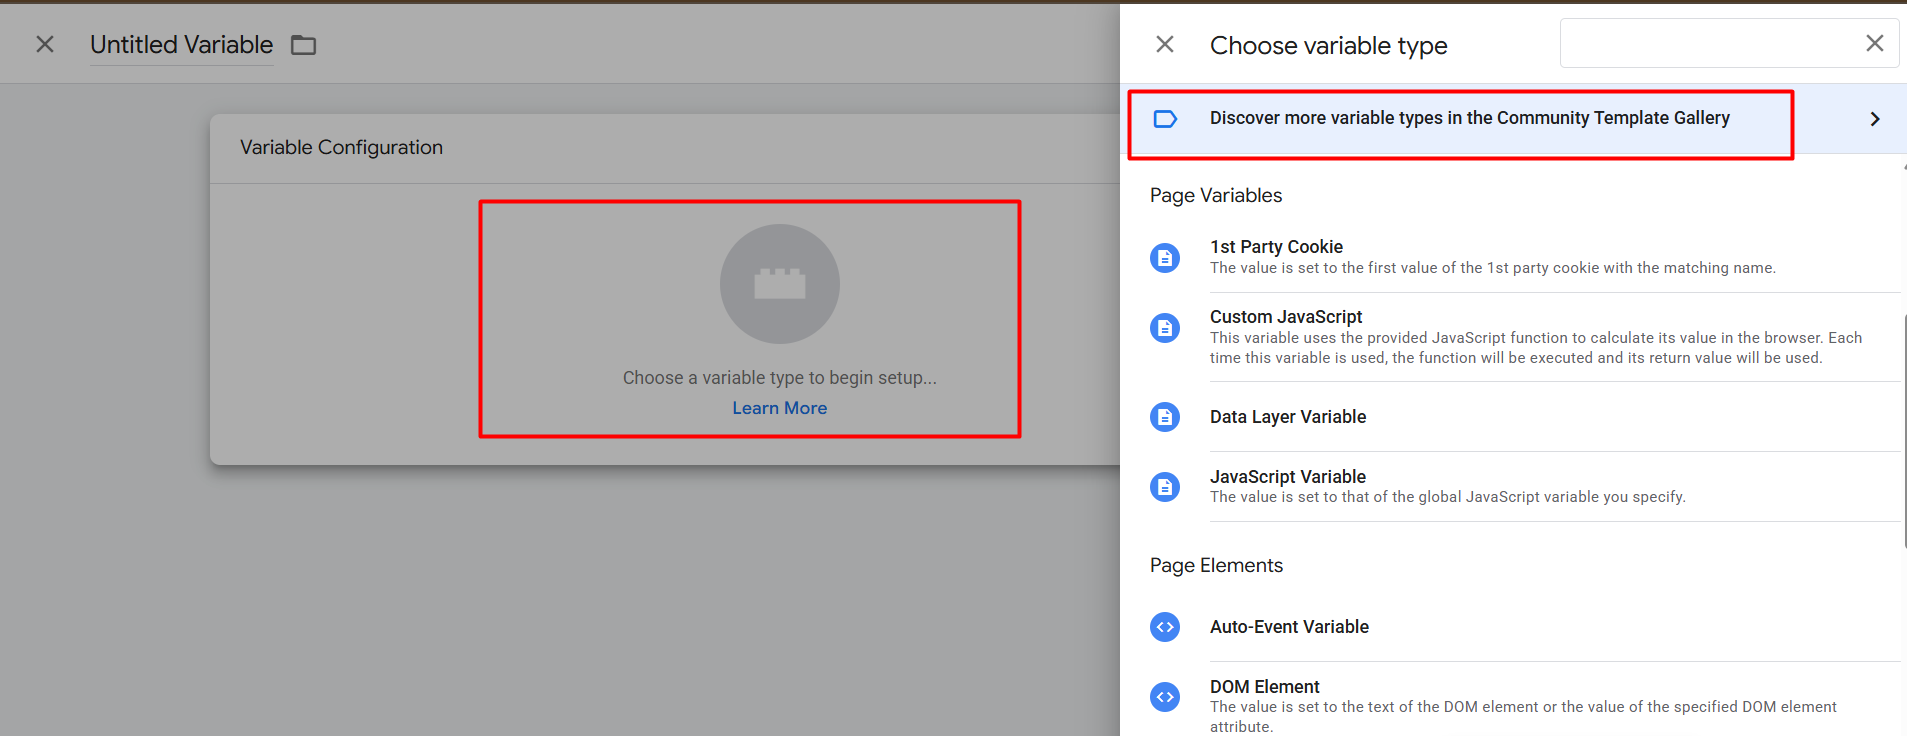Click the Custom JavaScript variable icon
1907x736 pixels.
coord(1165,328)
